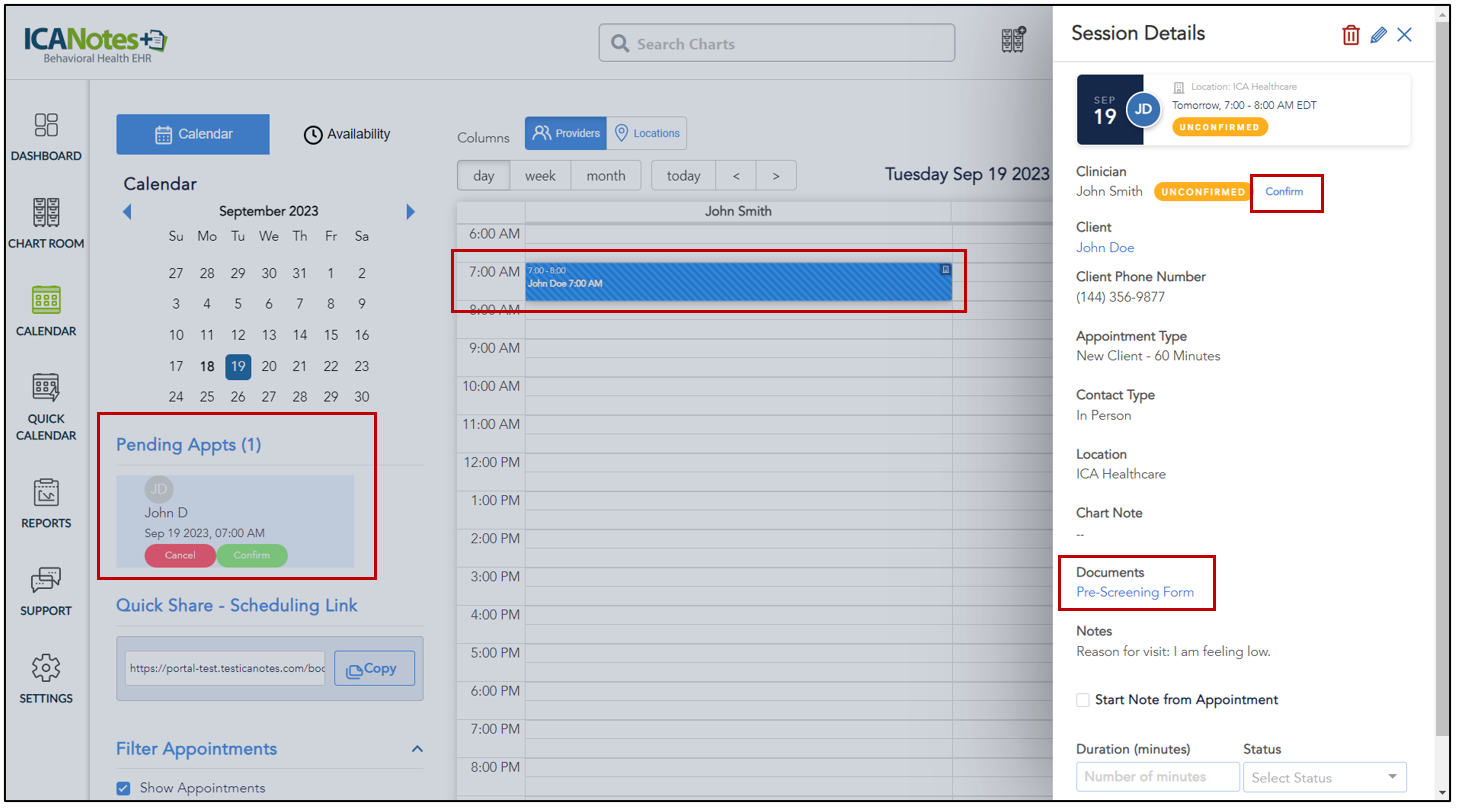Collapse the Filter Appointments section
Viewport: 1459px width, 808px height.
click(x=417, y=749)
